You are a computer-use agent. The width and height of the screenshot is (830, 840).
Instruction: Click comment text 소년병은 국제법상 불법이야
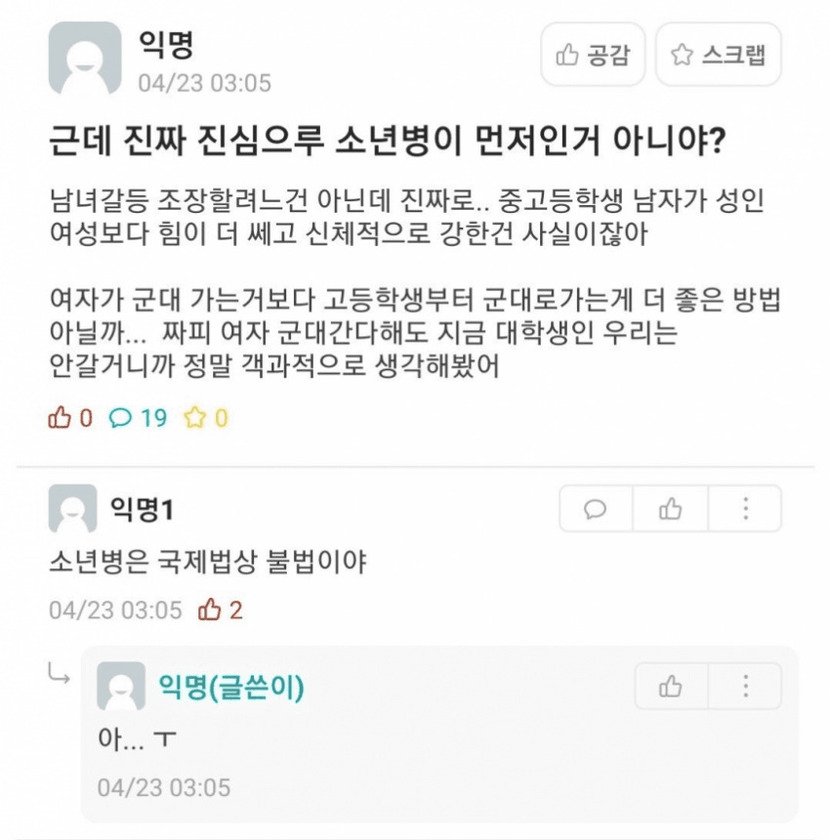point(207,562)
